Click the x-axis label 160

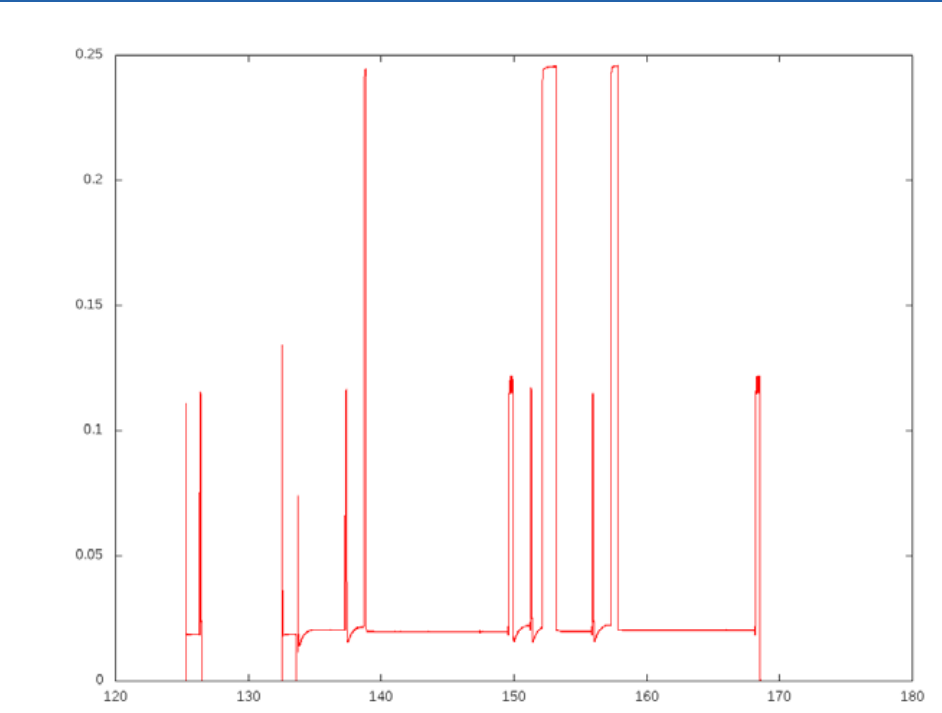(x=646, y=696)
